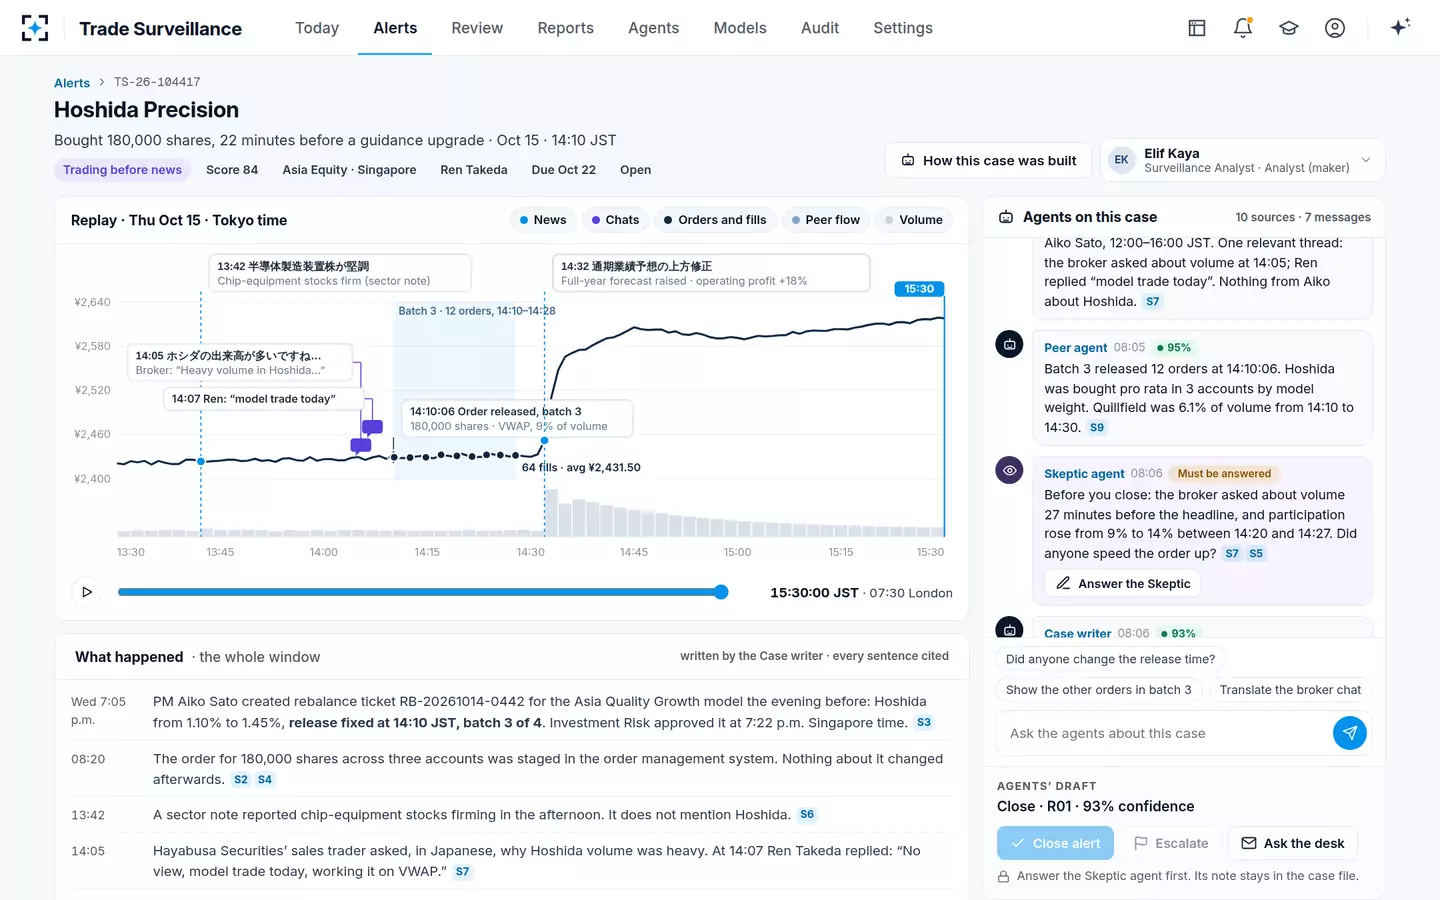Open the graduation cap learning icon
The height and width of the screenshot is (900, 1440).
[1289, 28]
